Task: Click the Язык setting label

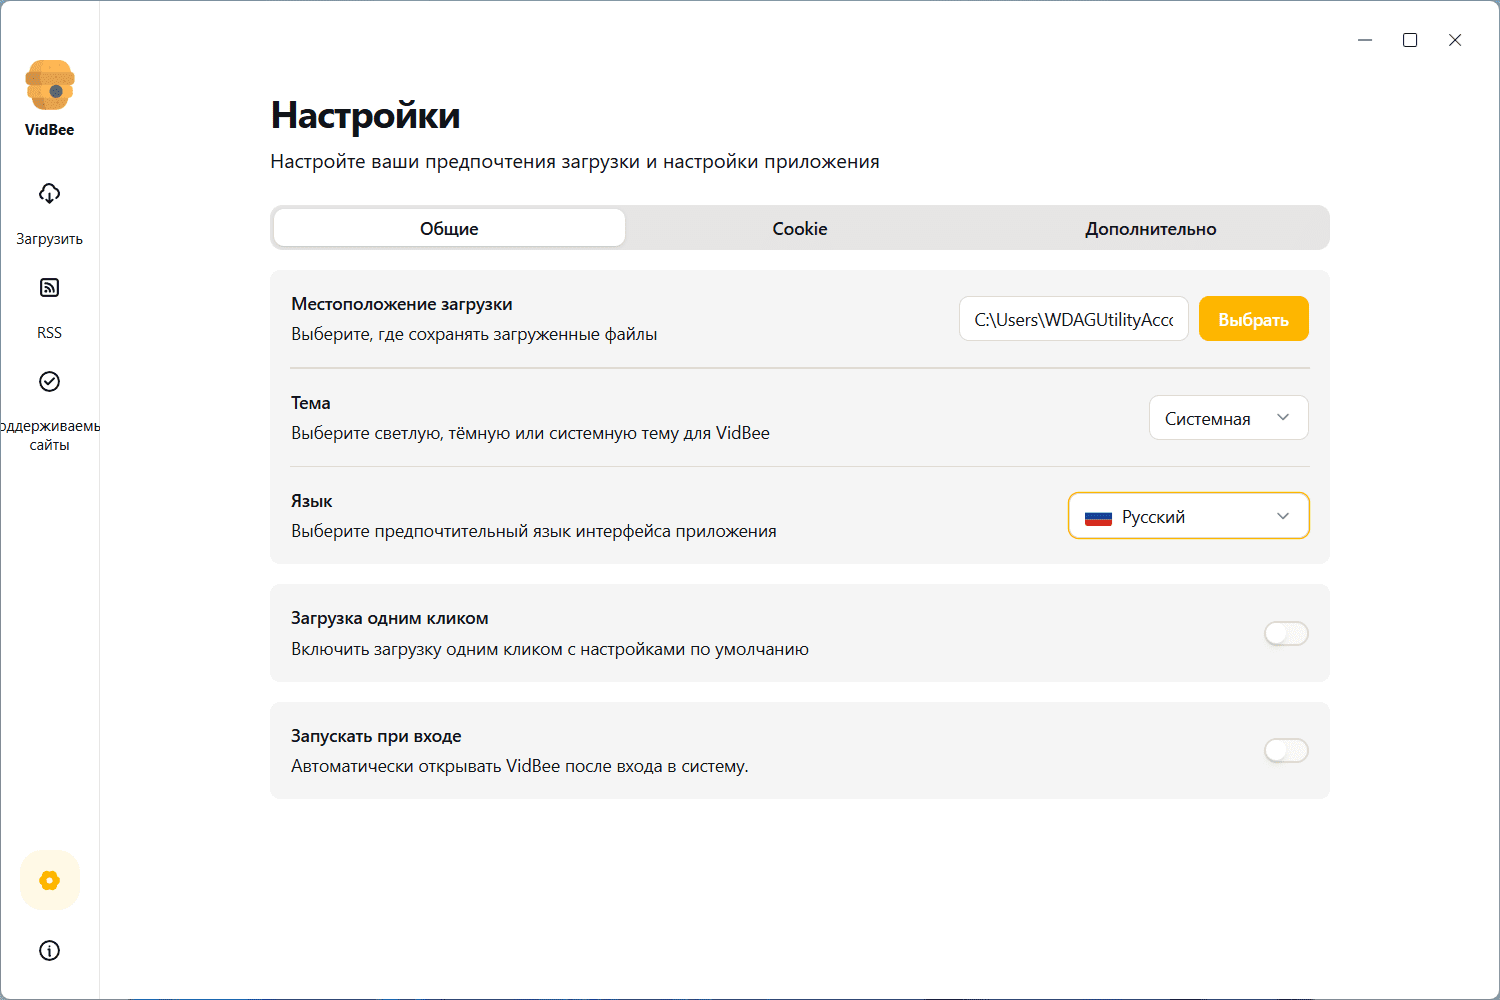Action: point(312,501)
